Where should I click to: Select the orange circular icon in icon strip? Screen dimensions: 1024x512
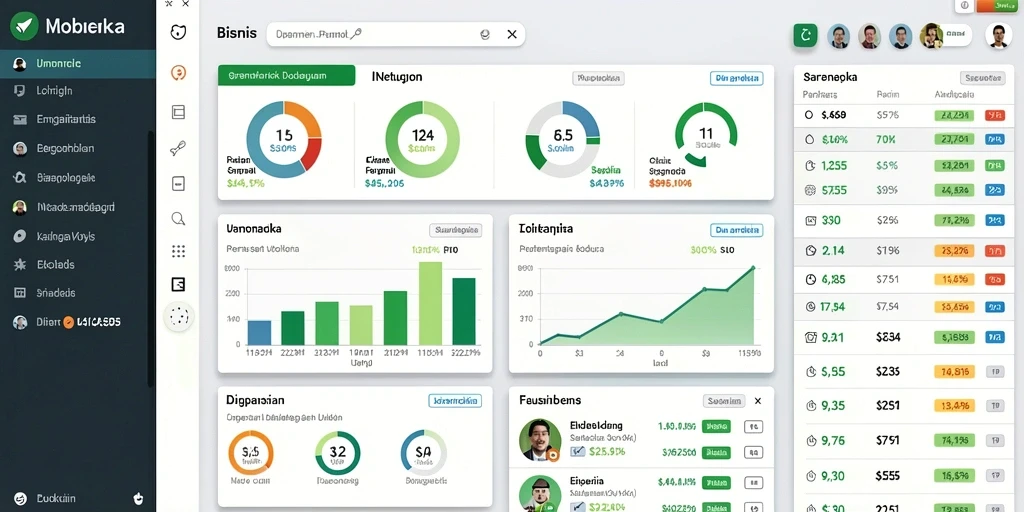tap(178, 72)
